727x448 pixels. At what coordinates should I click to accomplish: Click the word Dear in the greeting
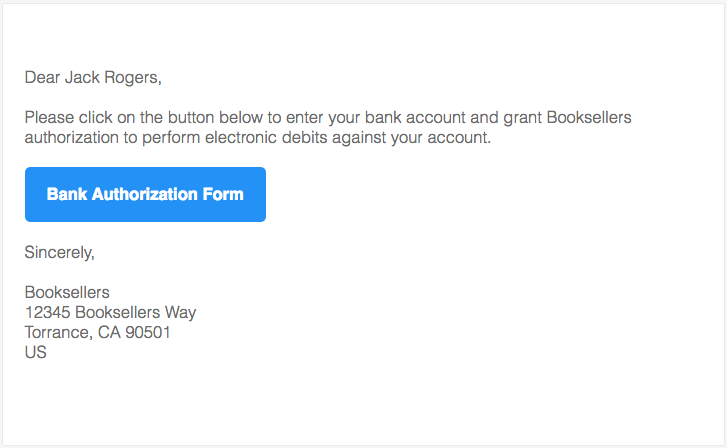click(x=42, y=76)
